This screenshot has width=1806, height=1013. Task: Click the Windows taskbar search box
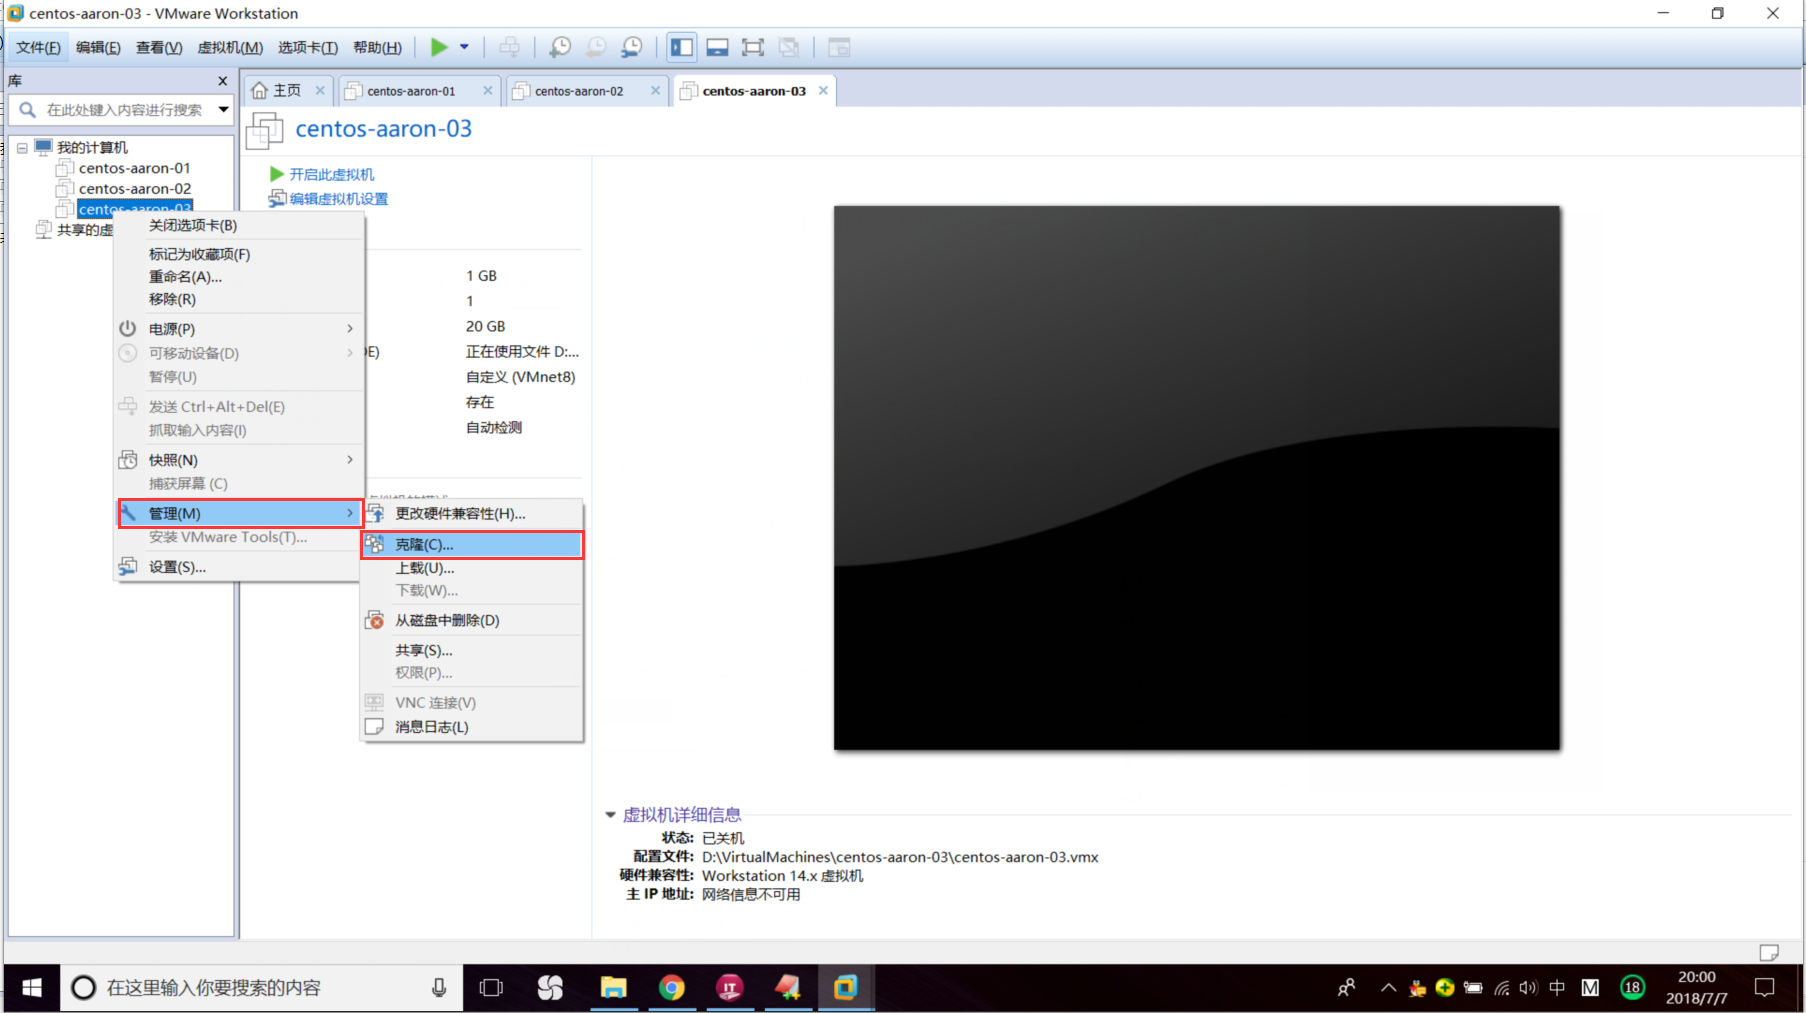coord(262,988)
